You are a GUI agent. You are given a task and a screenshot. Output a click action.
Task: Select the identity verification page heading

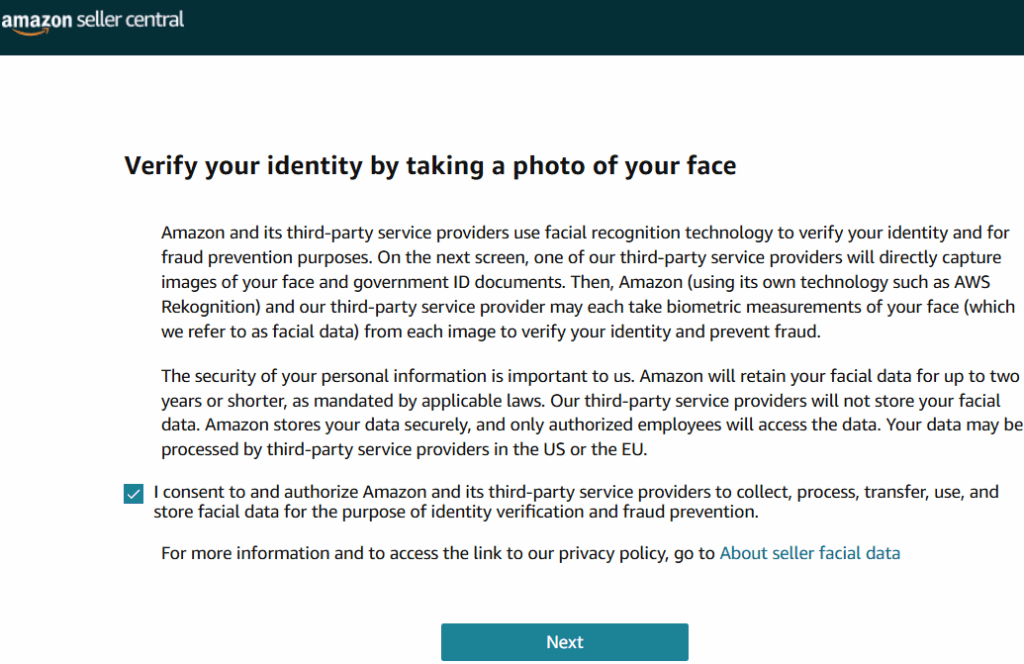tap(429, 165)
